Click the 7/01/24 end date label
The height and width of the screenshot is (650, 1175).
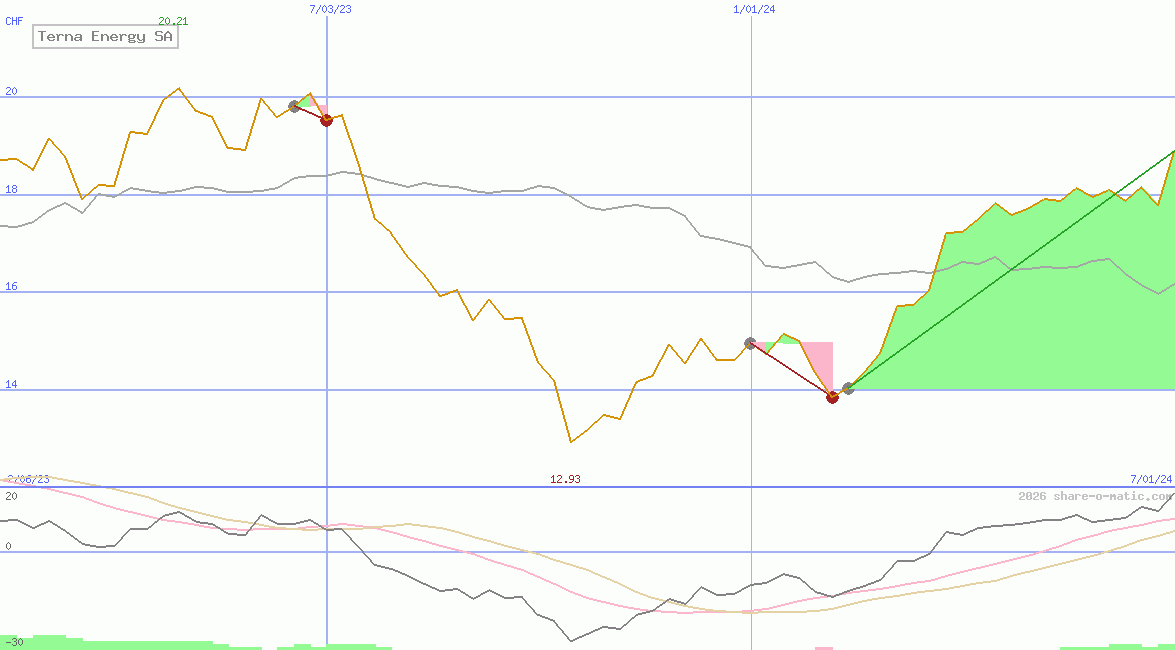coord(1150,480)
